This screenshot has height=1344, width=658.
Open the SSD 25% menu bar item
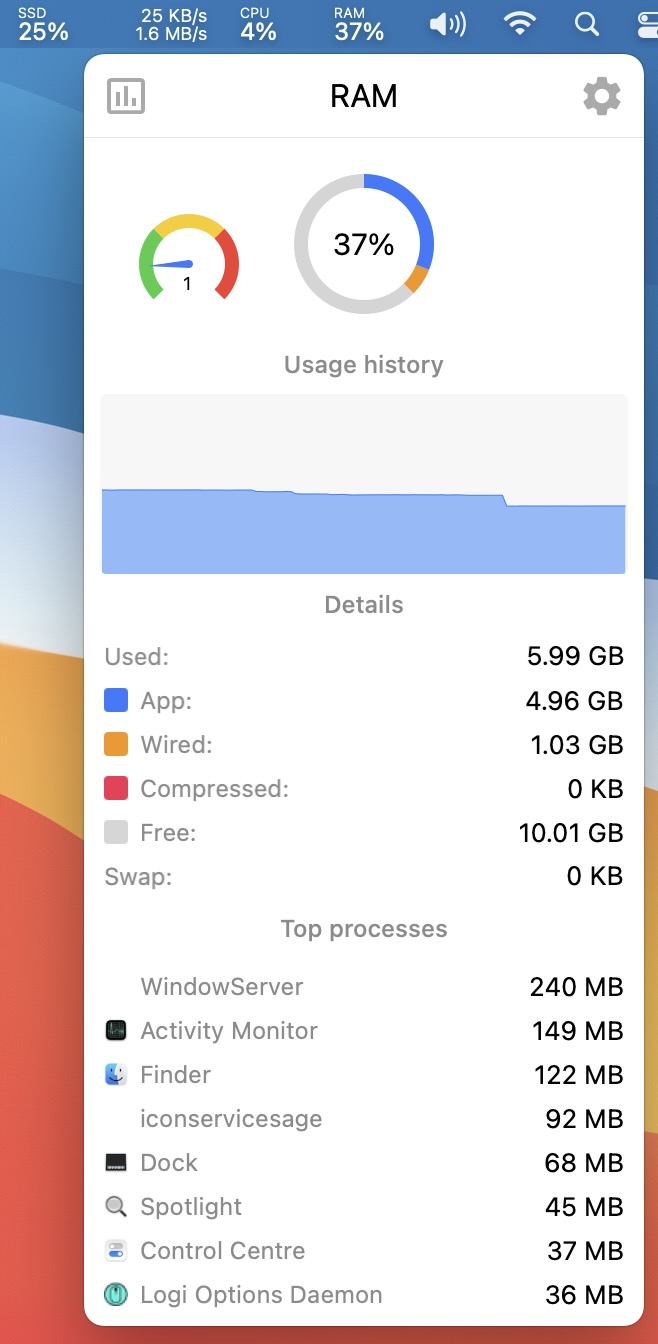click(43, 24)
